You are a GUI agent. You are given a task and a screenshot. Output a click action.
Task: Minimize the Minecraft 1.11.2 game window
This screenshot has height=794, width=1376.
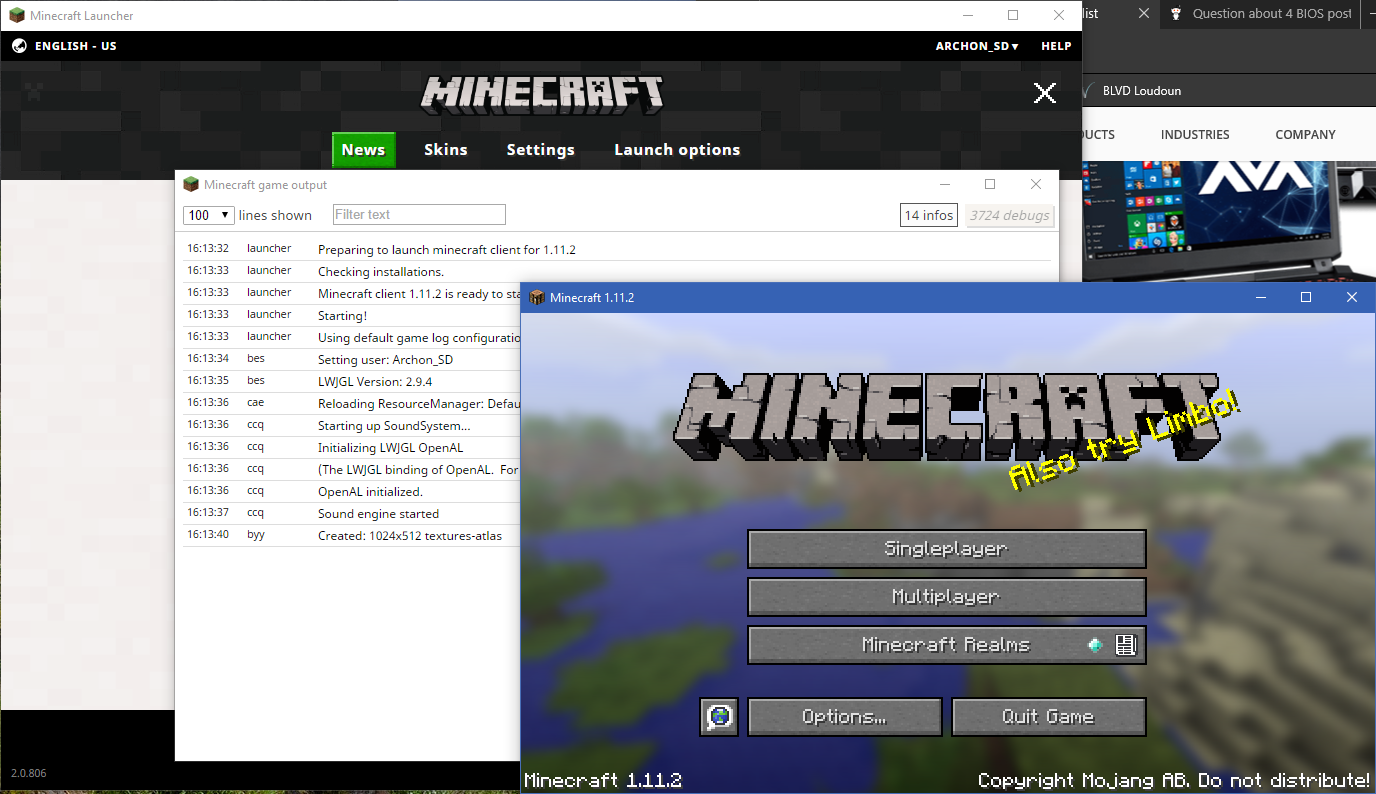click(1260, 297)
